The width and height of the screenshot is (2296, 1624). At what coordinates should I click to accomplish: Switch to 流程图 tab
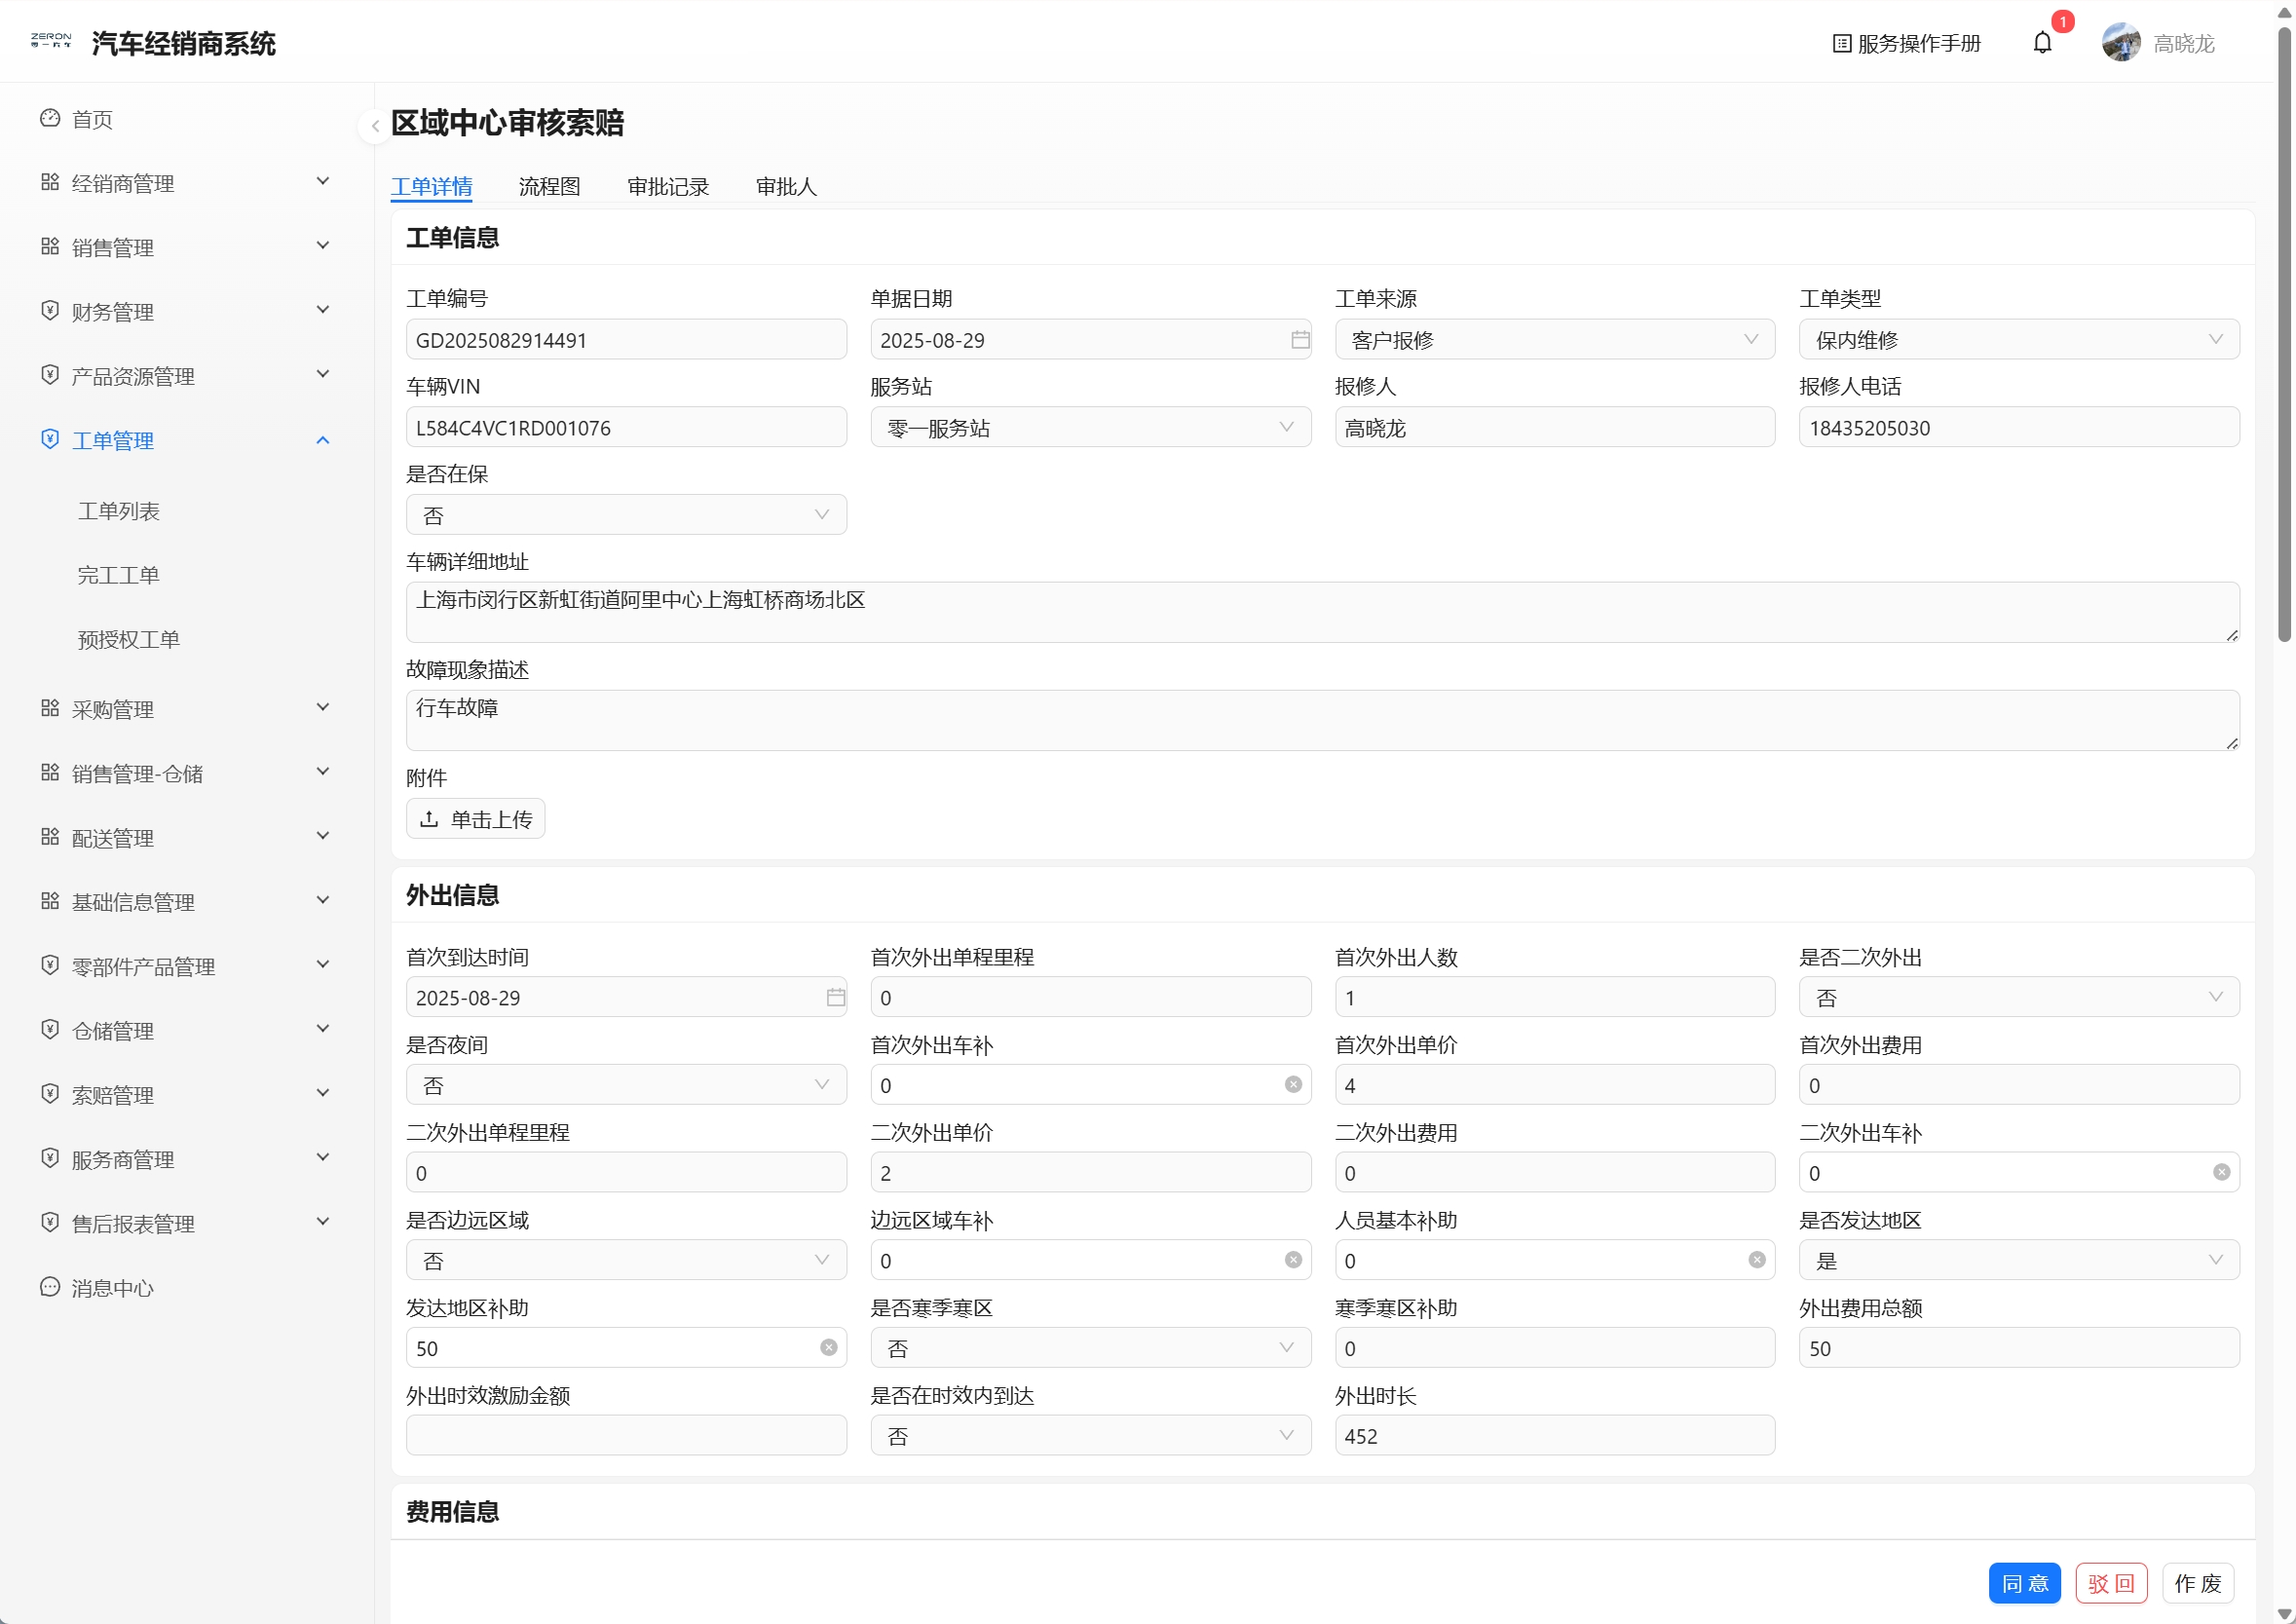549,187
